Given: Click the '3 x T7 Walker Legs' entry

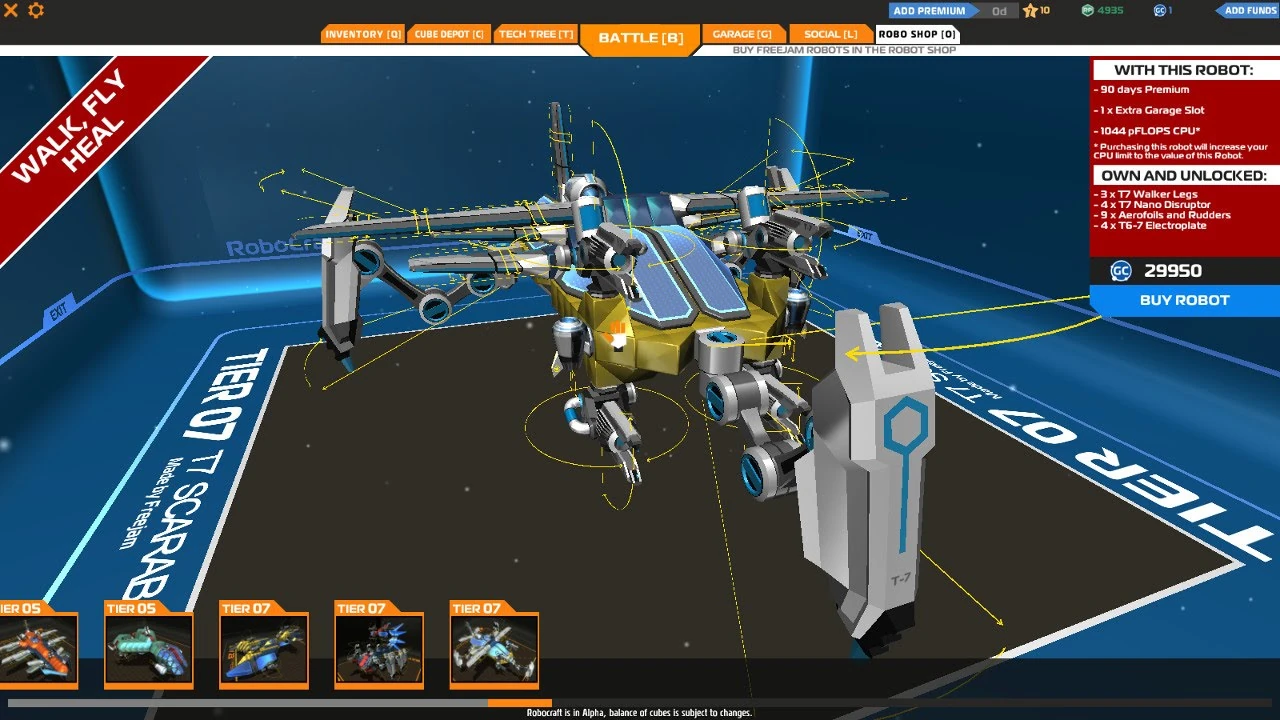Looking at the screenshot, I should click(x=1145, y=195).
